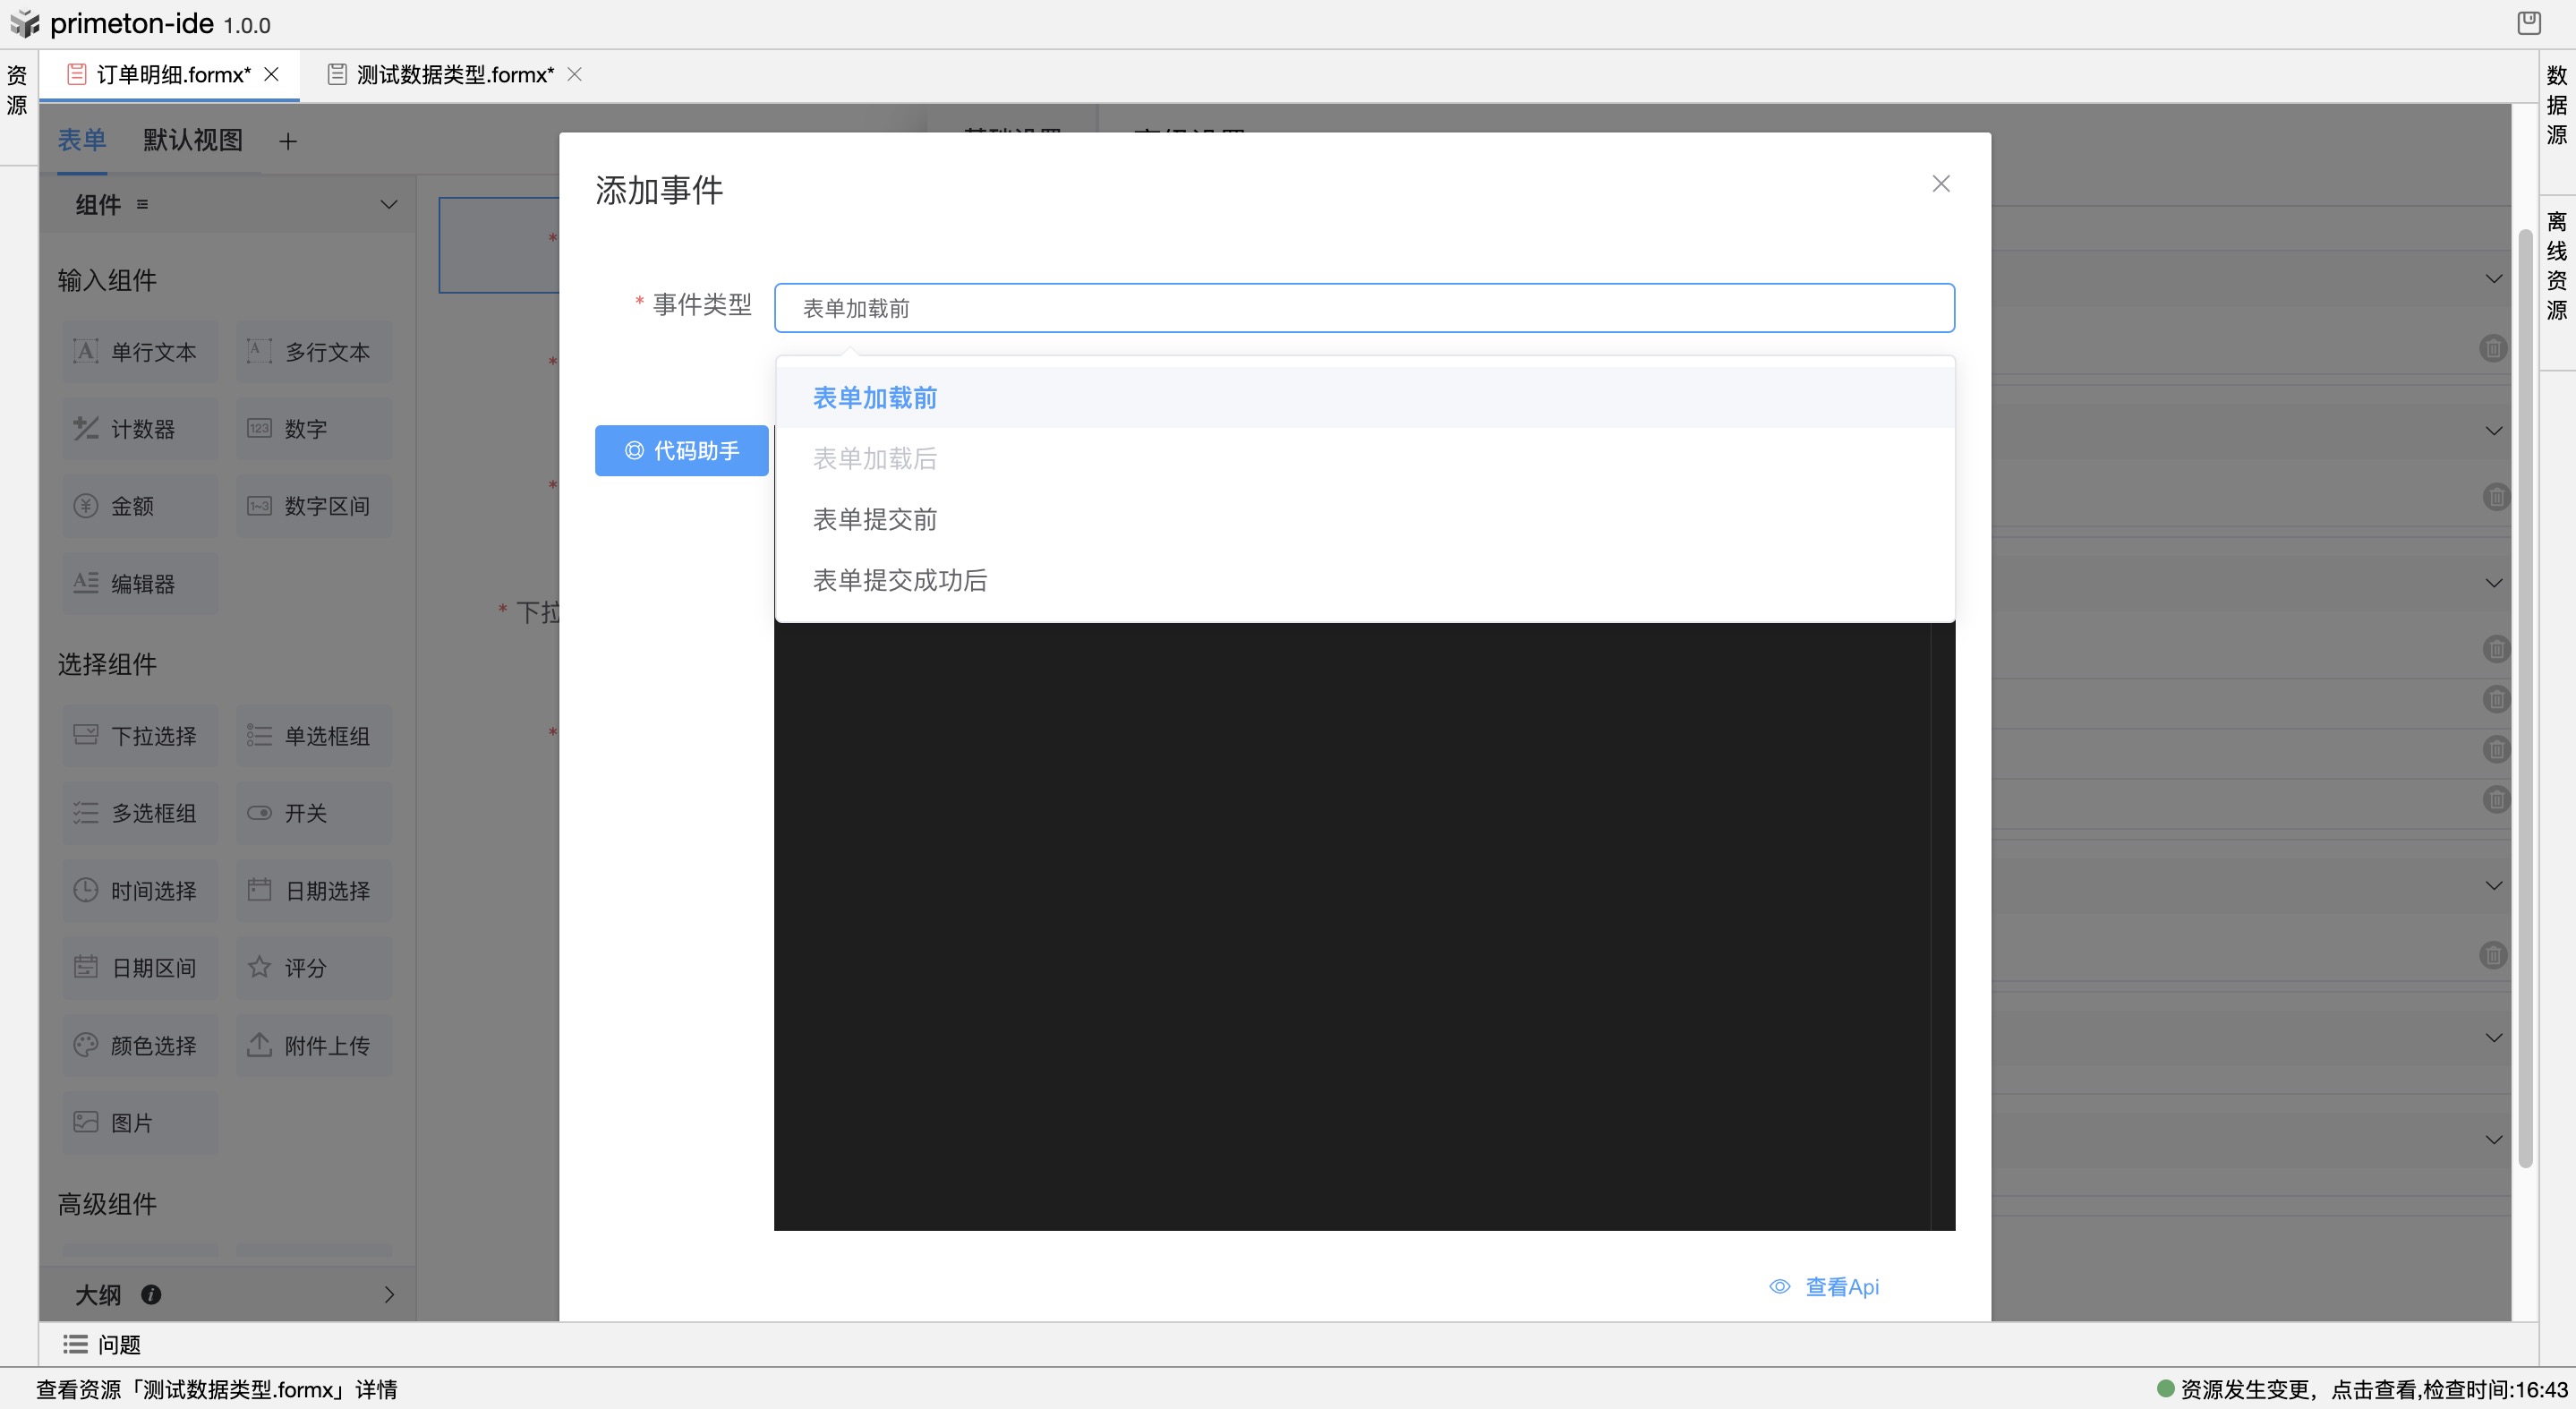The image size is (2576, 1409).
Task: Switch to 测试数据类型.formx tab
Action: [454, 75]
